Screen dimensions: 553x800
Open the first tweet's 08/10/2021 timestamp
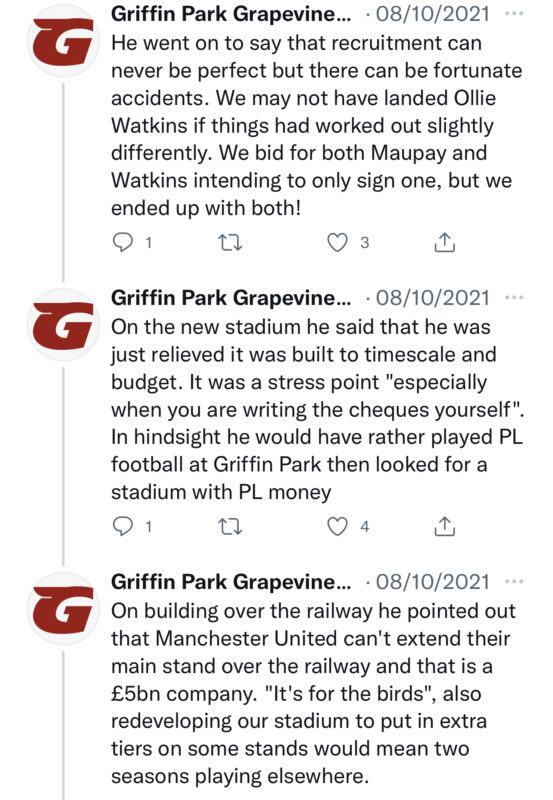433,14
